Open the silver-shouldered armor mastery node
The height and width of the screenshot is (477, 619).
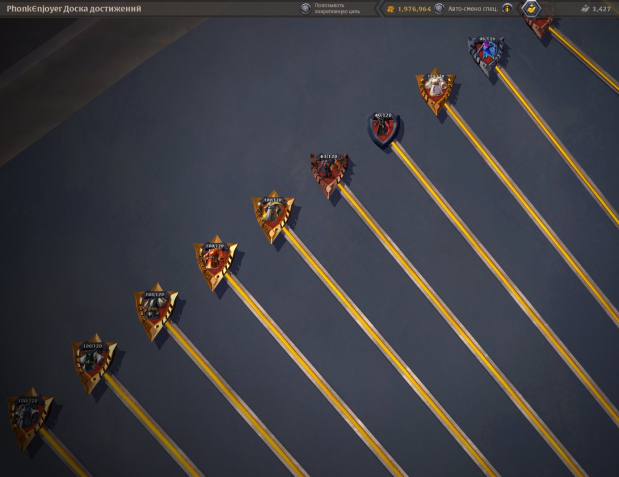[155, 312]
